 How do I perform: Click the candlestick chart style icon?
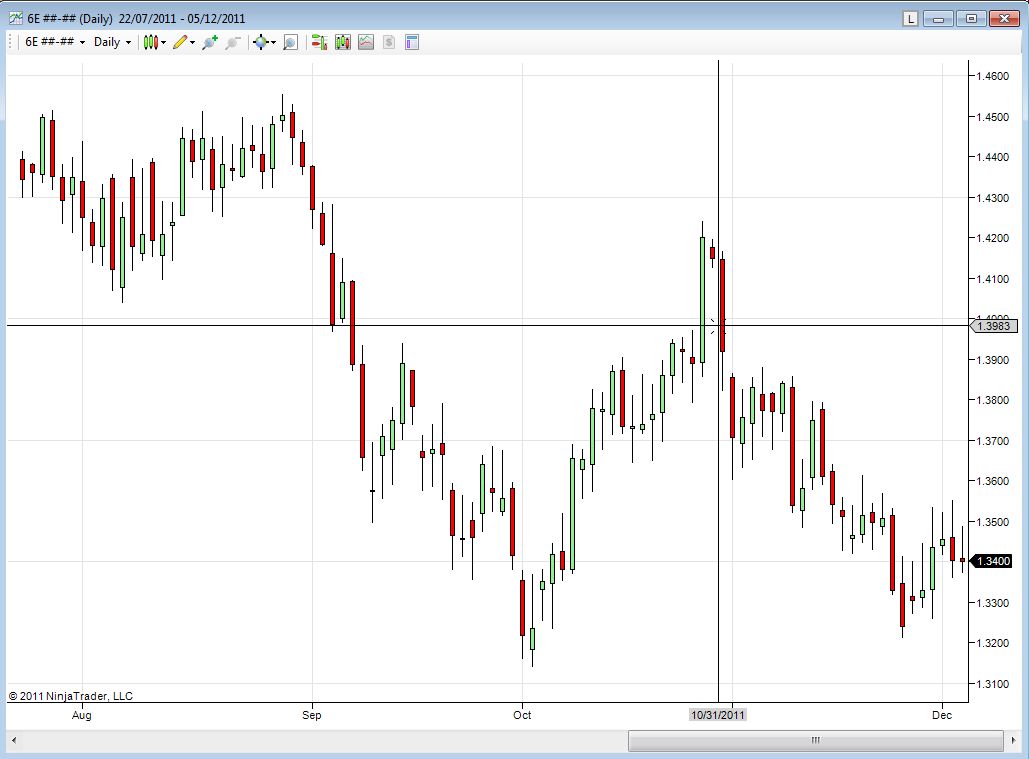(x=150, y=43)
